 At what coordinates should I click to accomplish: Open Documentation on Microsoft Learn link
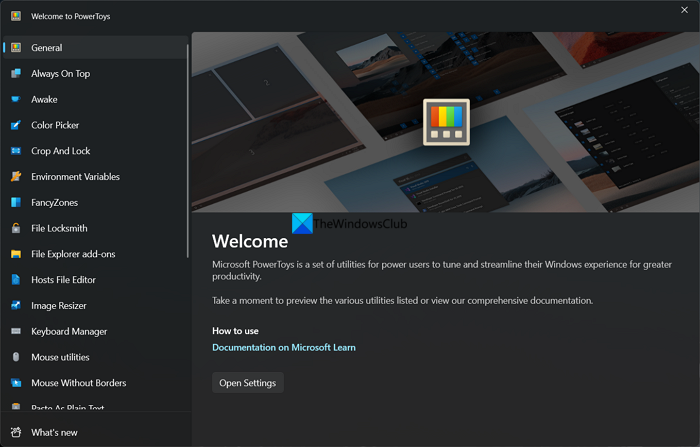pos(284,347)
